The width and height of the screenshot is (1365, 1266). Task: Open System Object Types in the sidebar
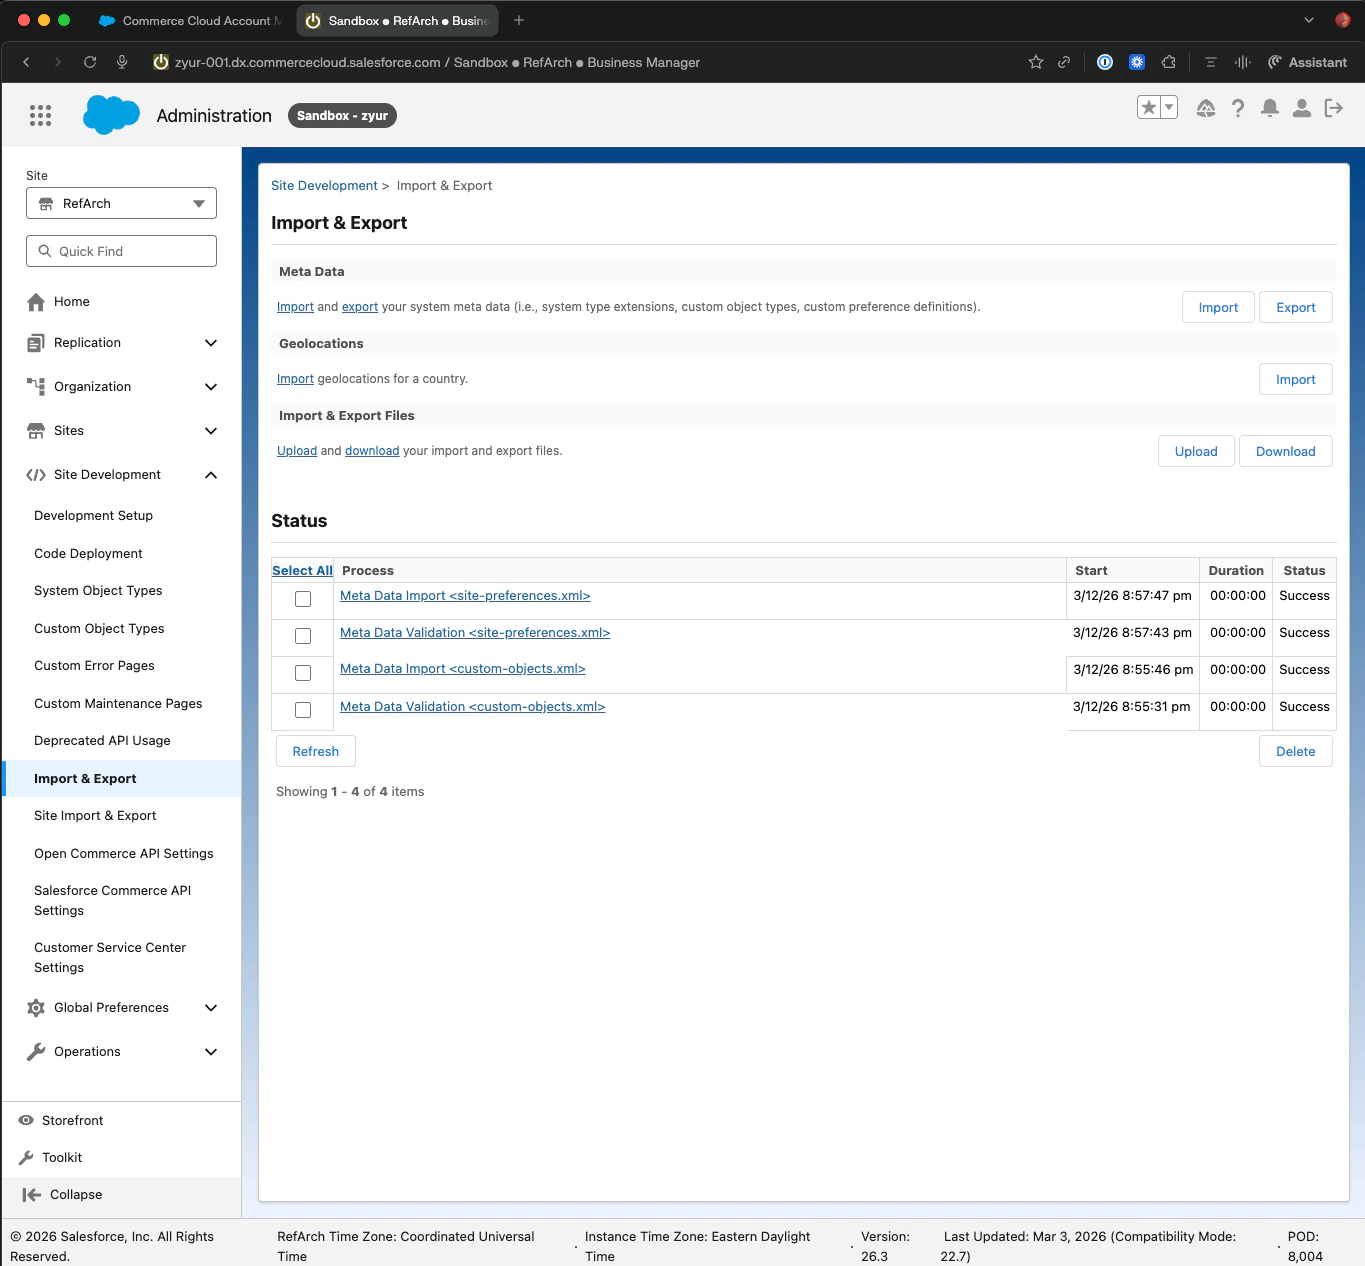tap(98, 591)
